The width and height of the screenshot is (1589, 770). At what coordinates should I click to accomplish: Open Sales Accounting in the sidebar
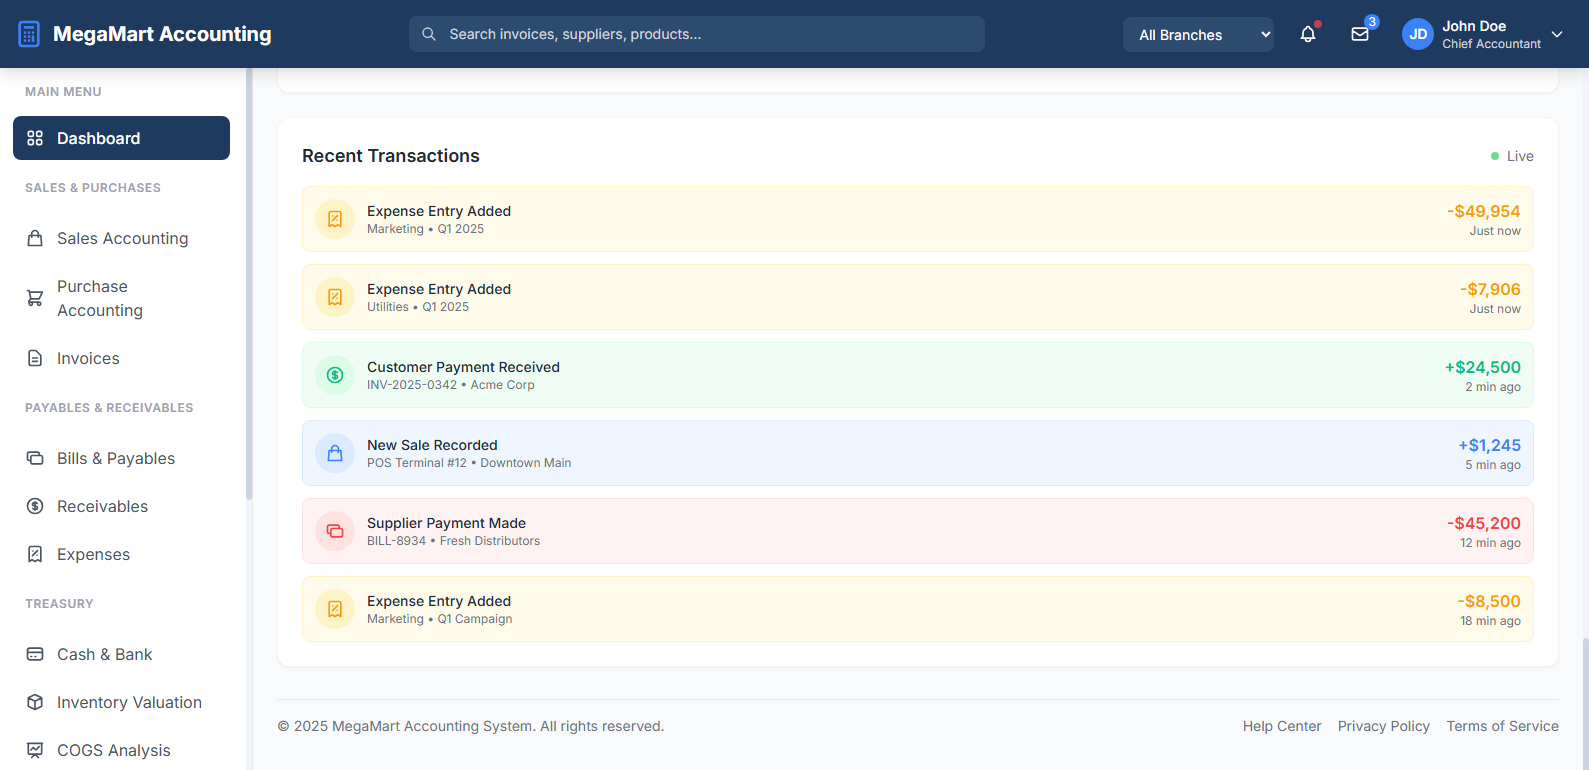[x=122, y=238]
